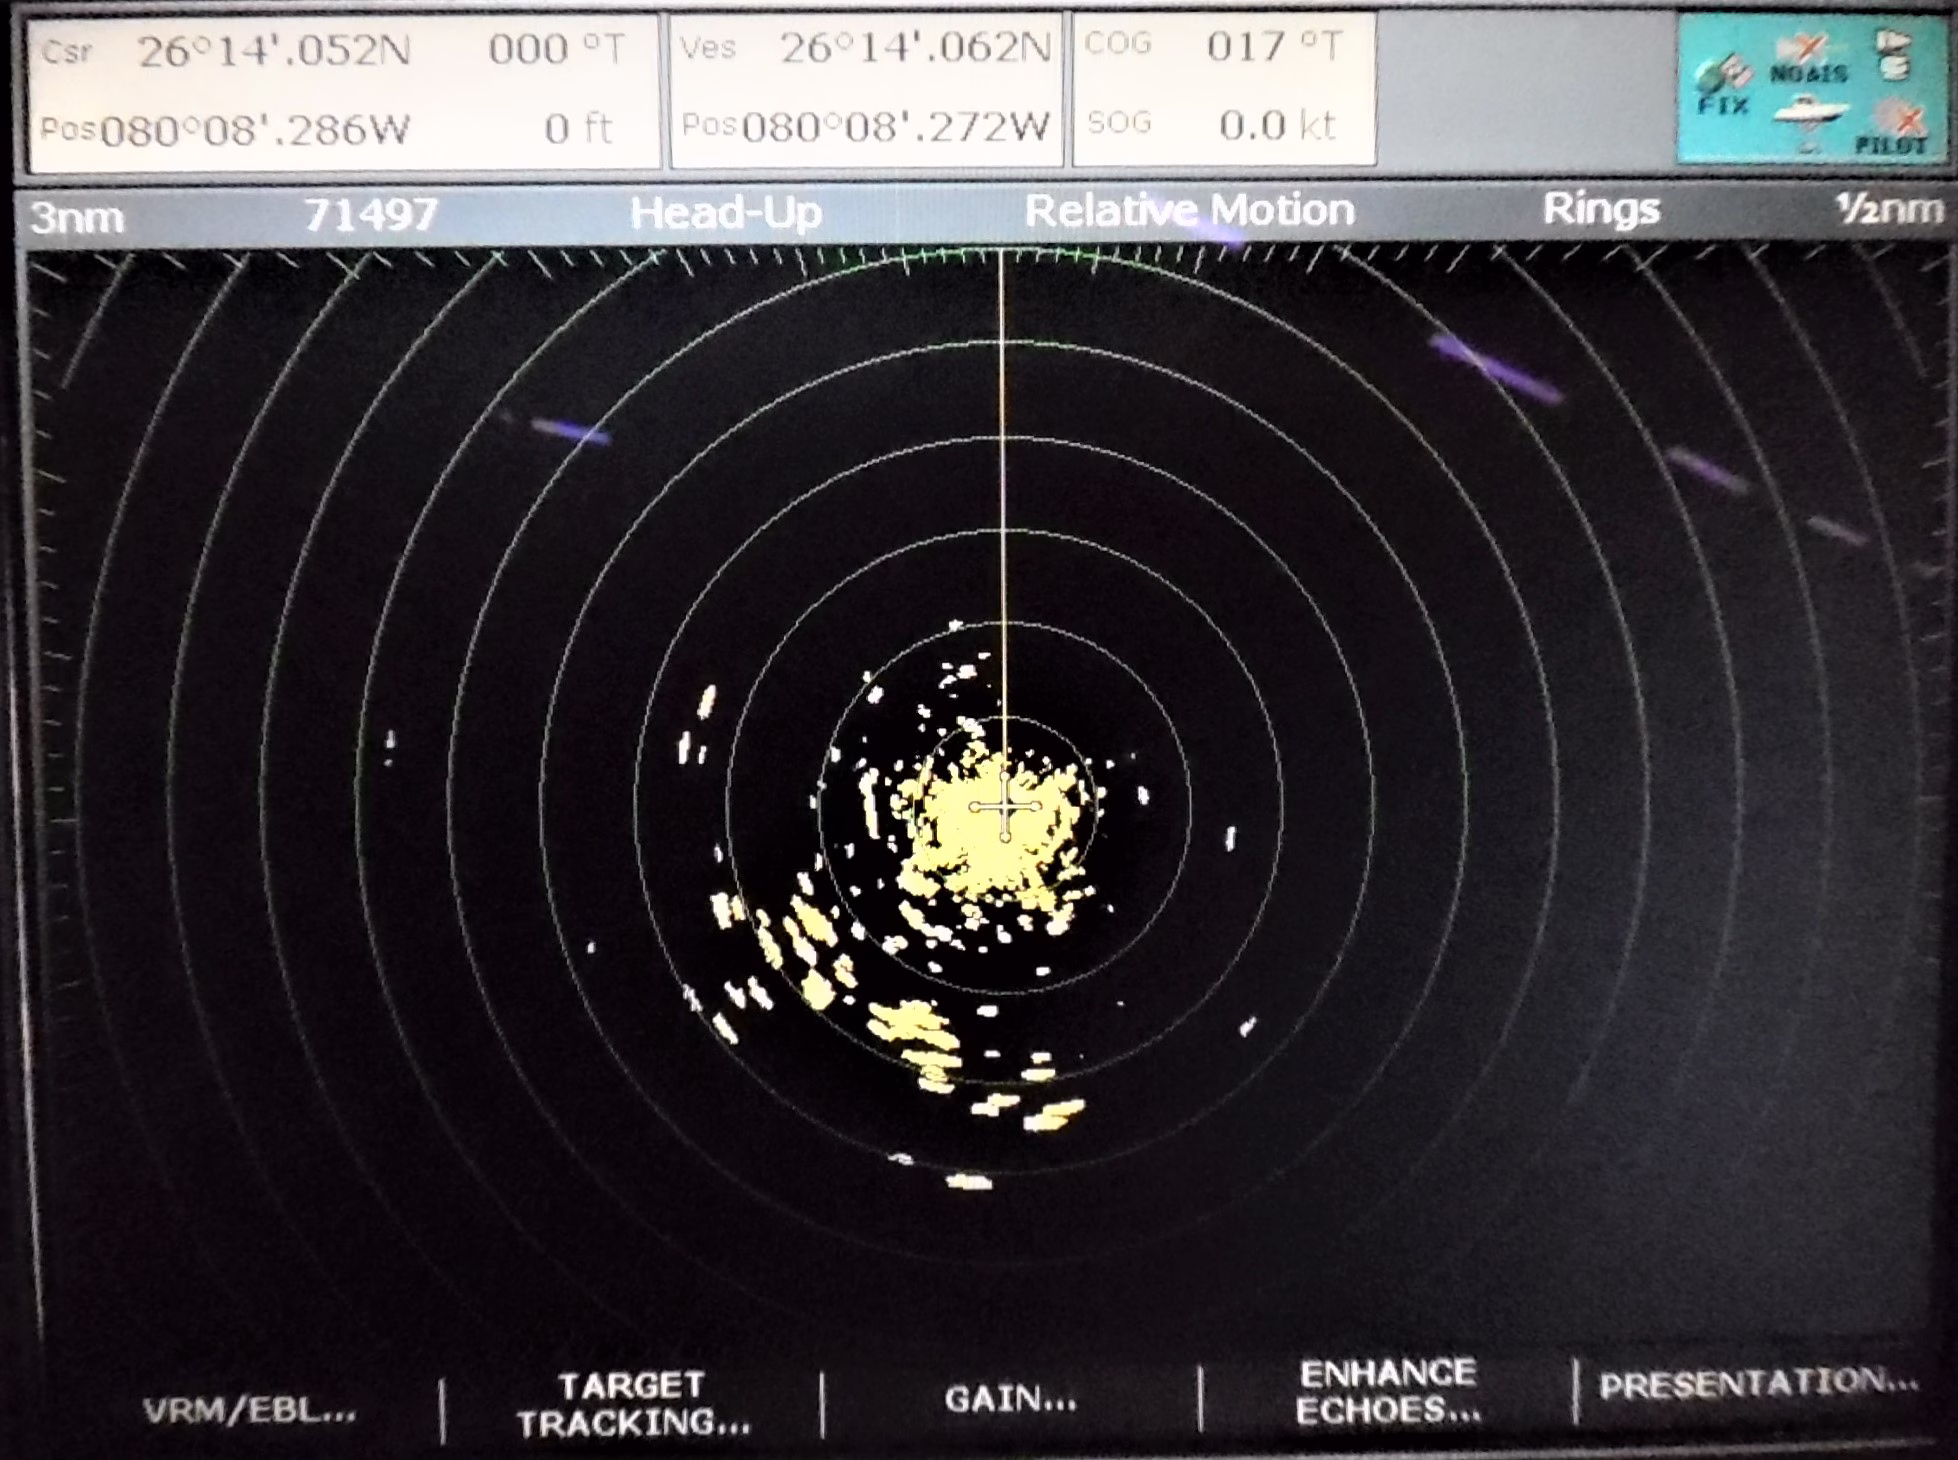Click the vessel position Ves data box
The height and width of the screenshot is (1460, 1958).
click(x=865, y=90)
